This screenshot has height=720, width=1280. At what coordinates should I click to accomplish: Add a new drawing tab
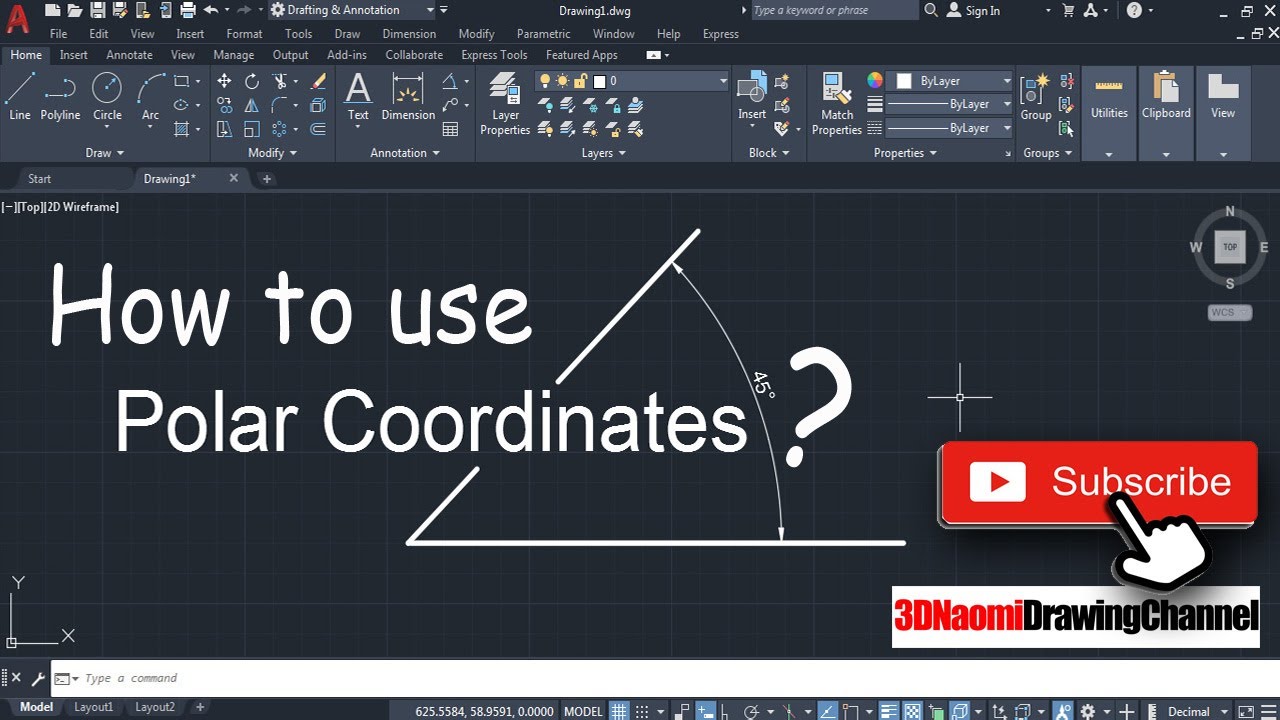point(266,179)
